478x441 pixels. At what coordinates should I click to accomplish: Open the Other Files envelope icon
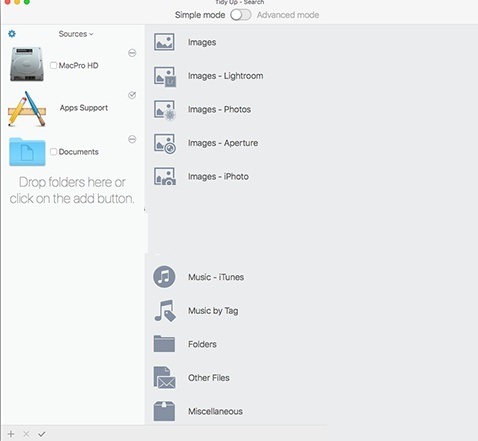pyautogui.click(x=164, y=378)
